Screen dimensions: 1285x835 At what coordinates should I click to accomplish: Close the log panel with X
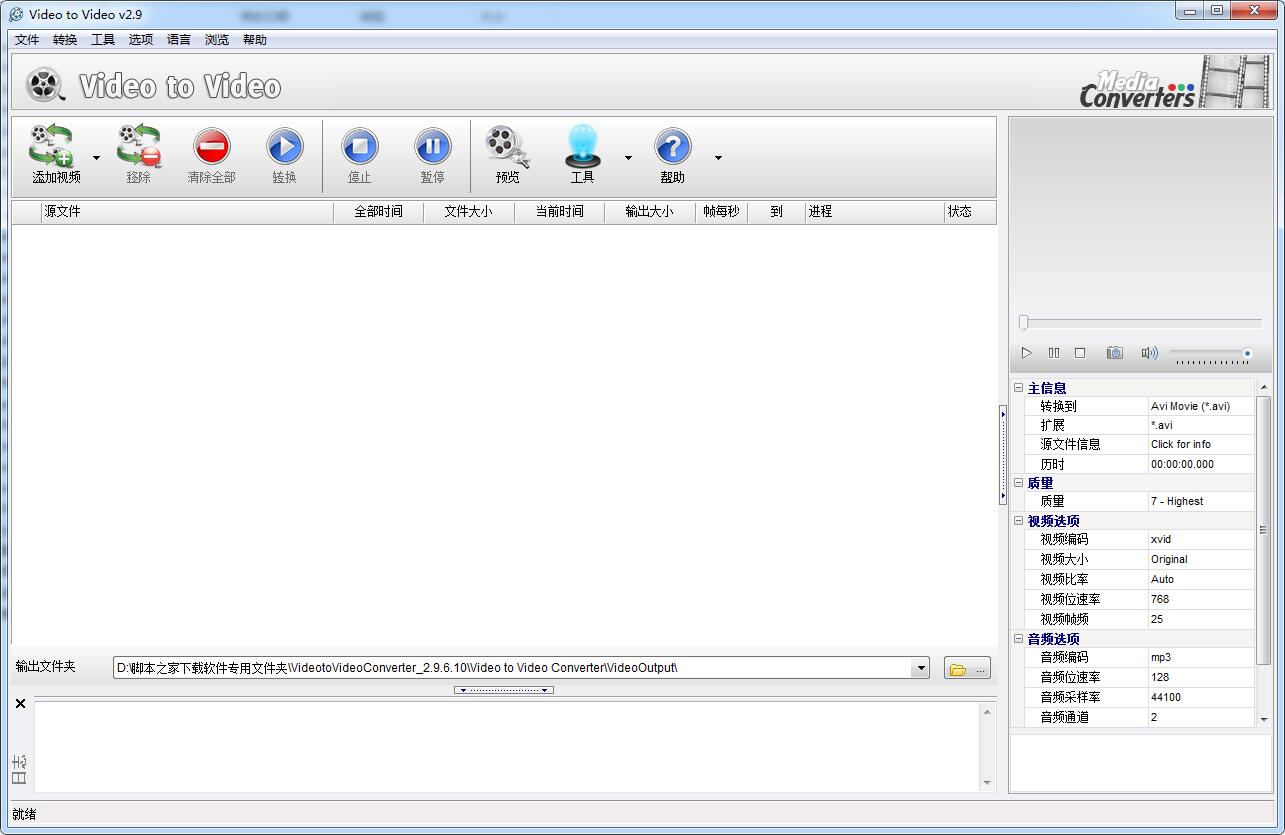pos(20,704)
